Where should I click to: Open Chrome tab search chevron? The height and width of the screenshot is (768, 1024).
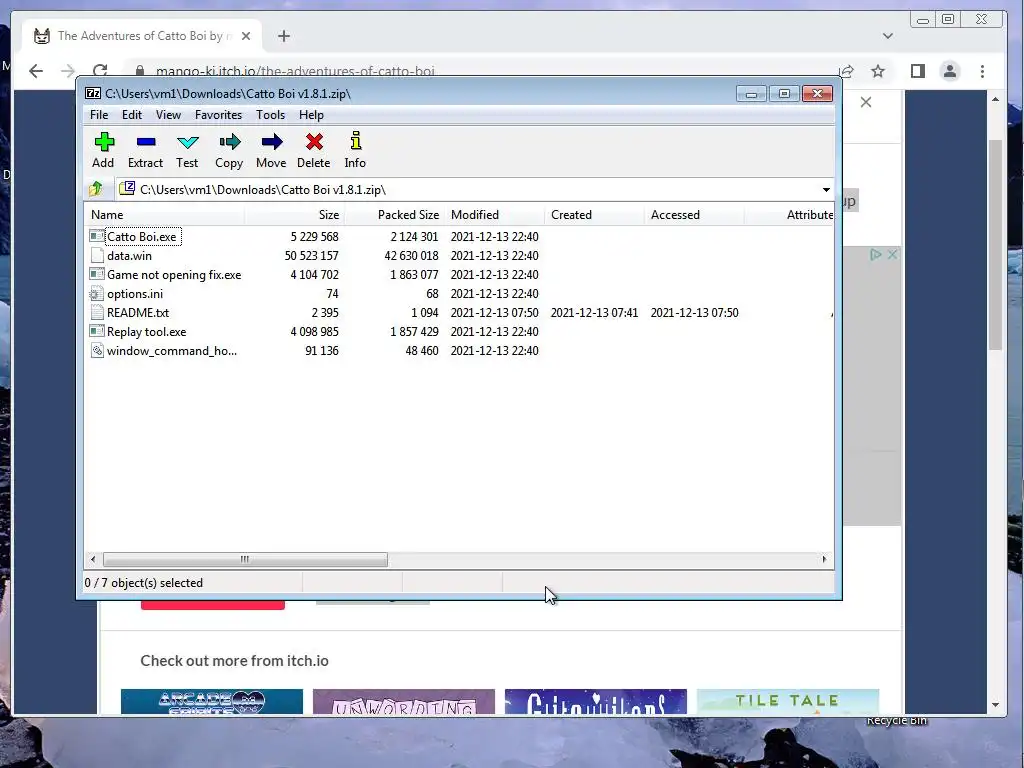coord(888,36)
